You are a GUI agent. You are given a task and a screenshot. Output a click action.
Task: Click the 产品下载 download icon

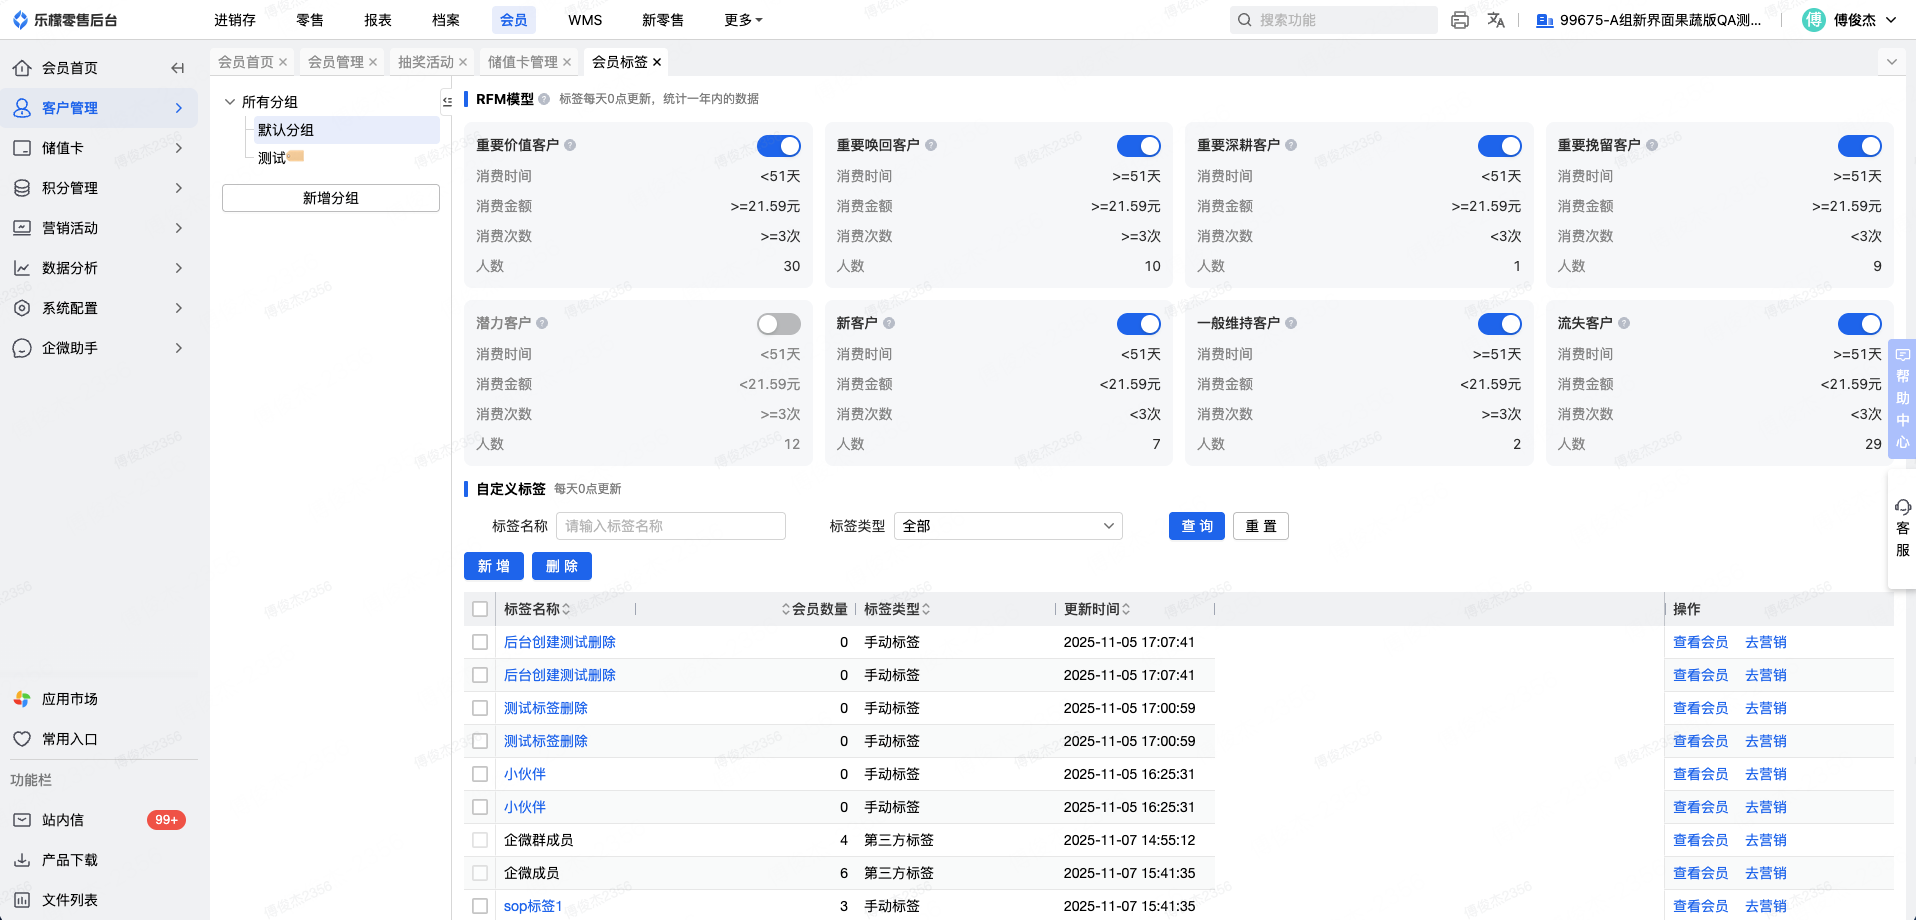click(x=22, y=860)
